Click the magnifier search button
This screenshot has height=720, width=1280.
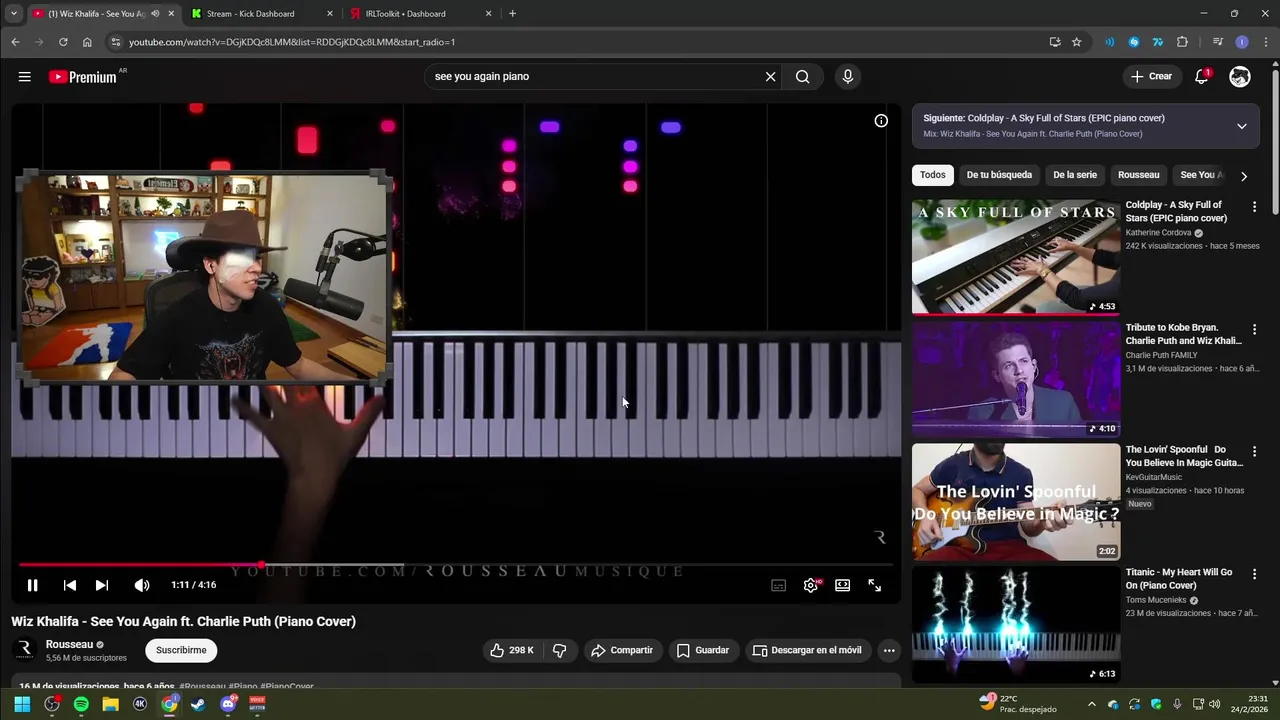[802, 77]
